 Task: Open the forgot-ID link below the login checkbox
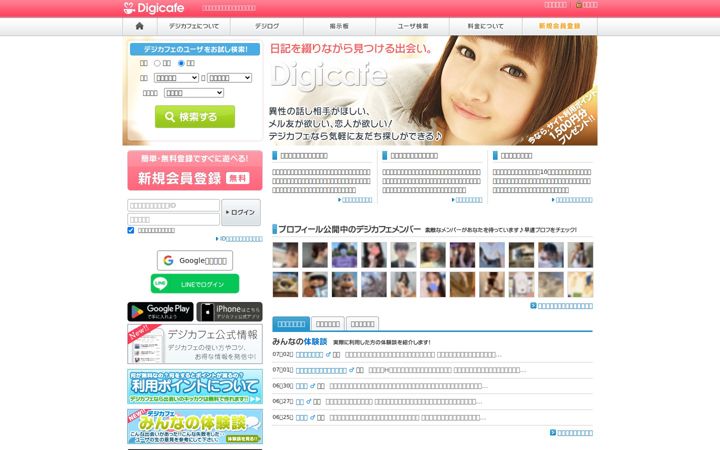241,239
